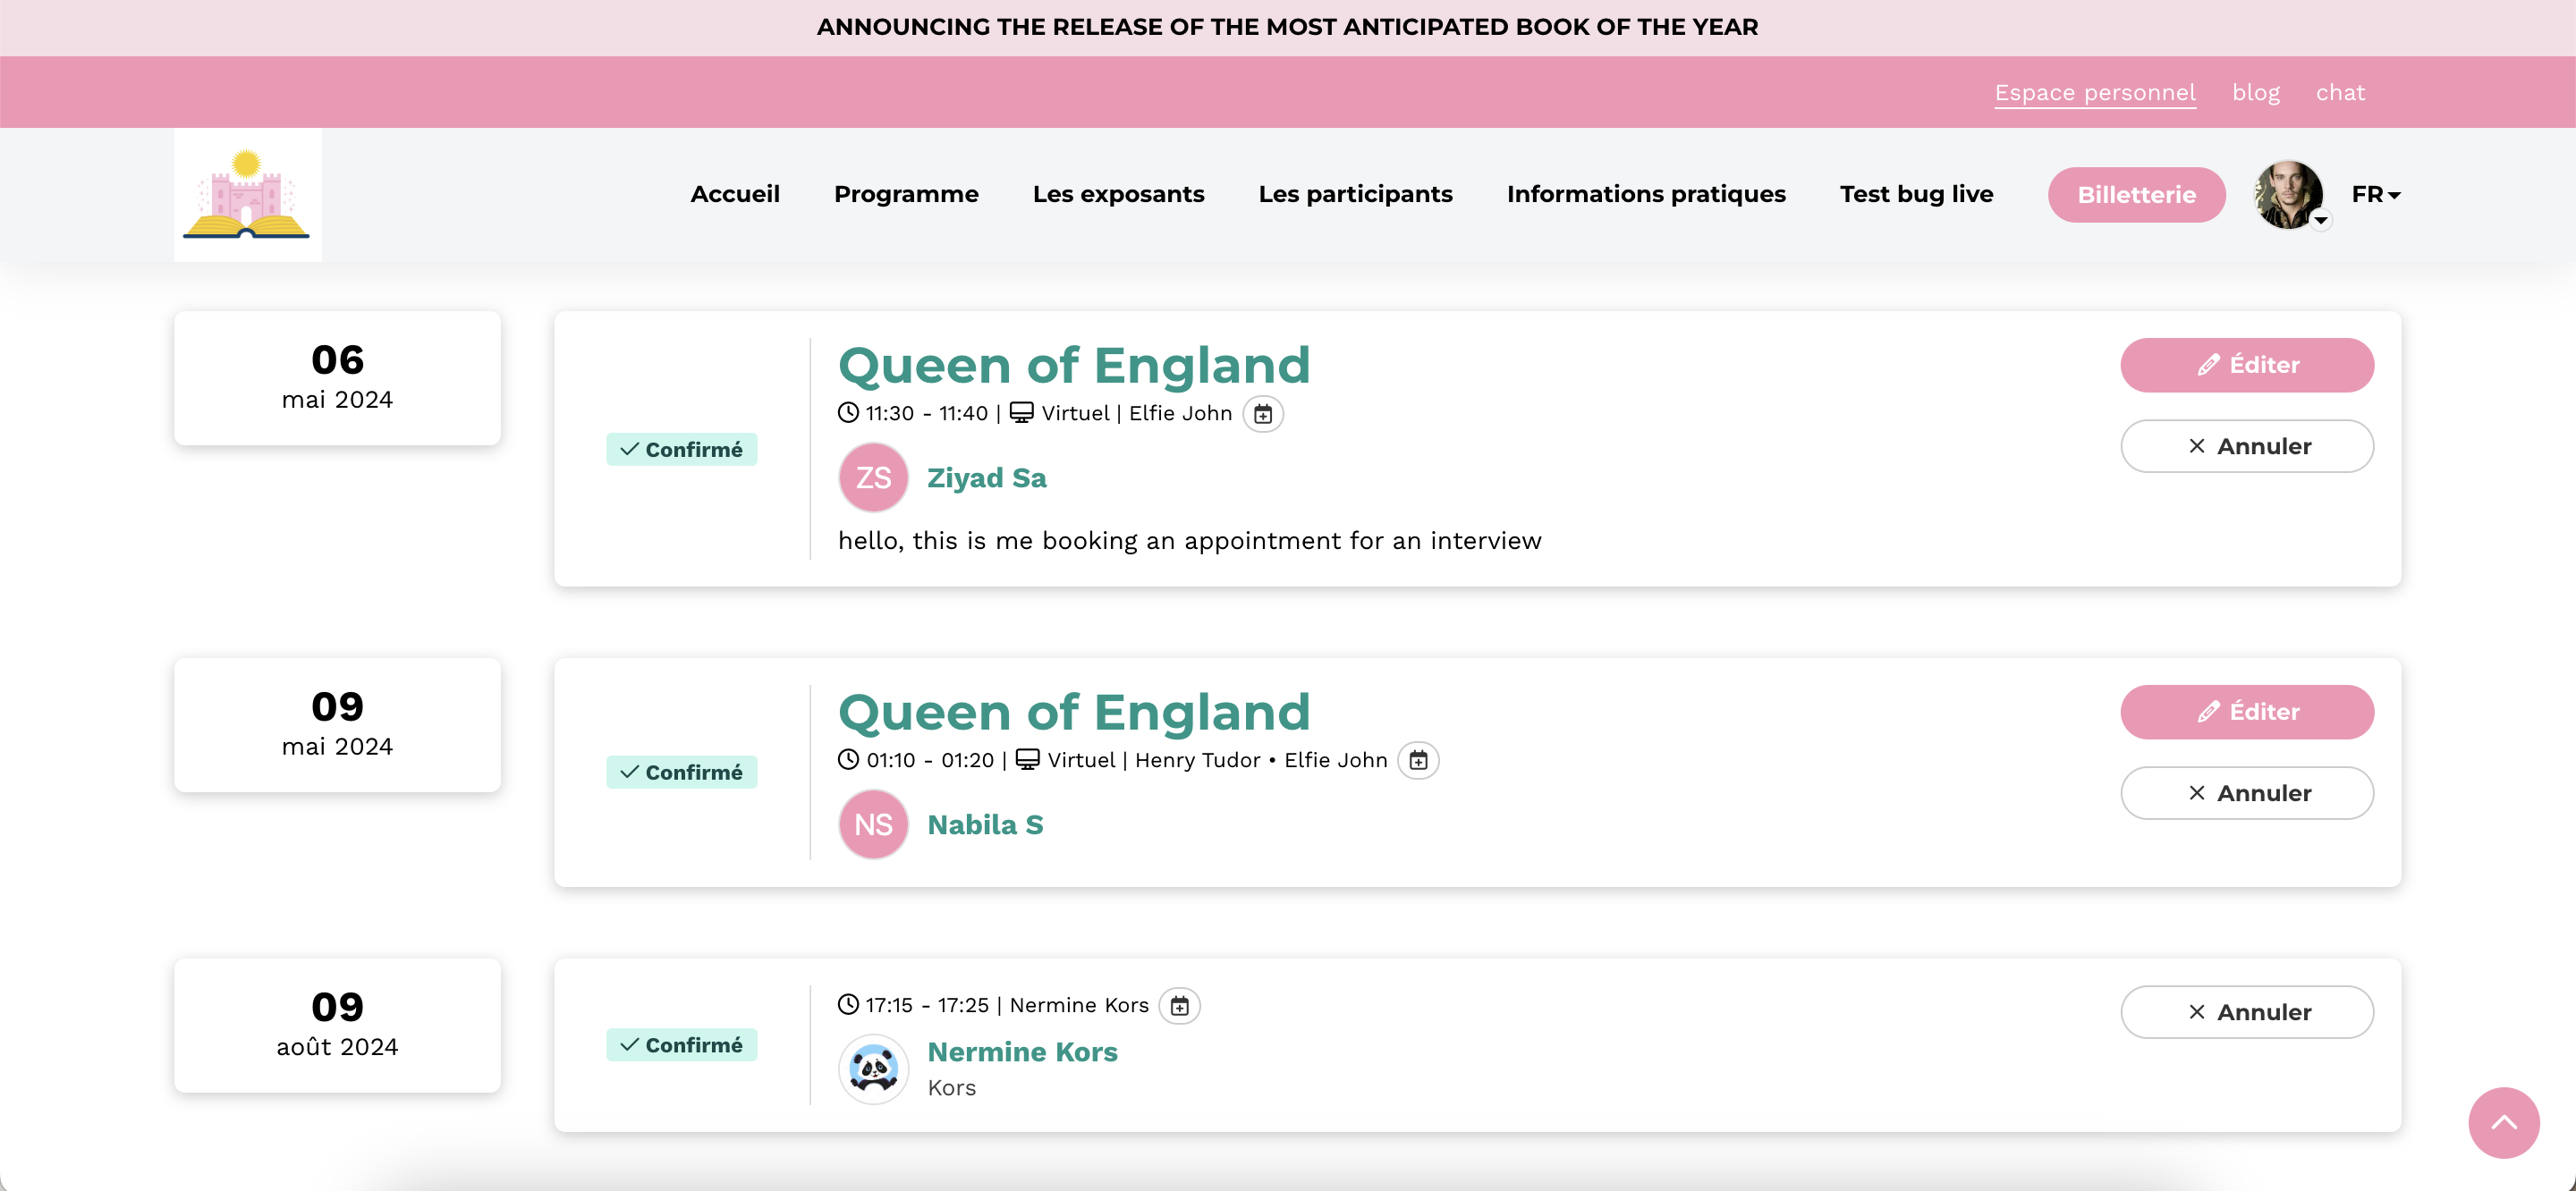Screen dimensions: 2576x1191
Task: Open Ziyad Sa participant profile
Action: (x=986, y=478)
